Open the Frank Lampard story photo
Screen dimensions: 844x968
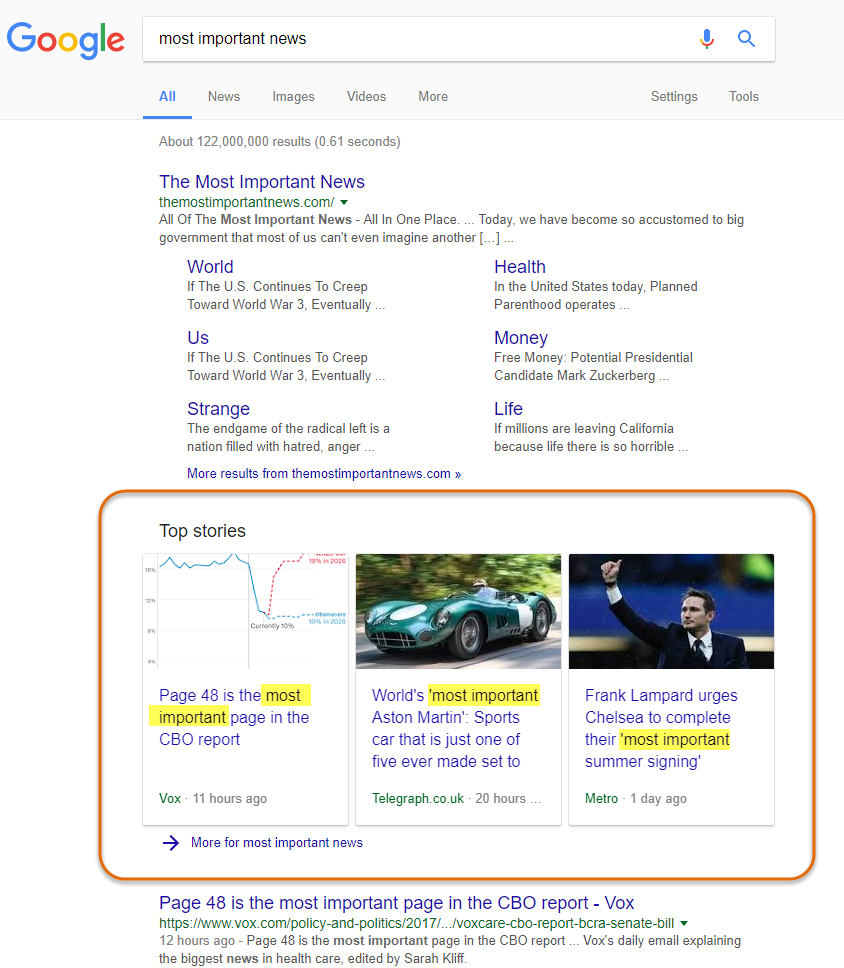coord(671,611)
